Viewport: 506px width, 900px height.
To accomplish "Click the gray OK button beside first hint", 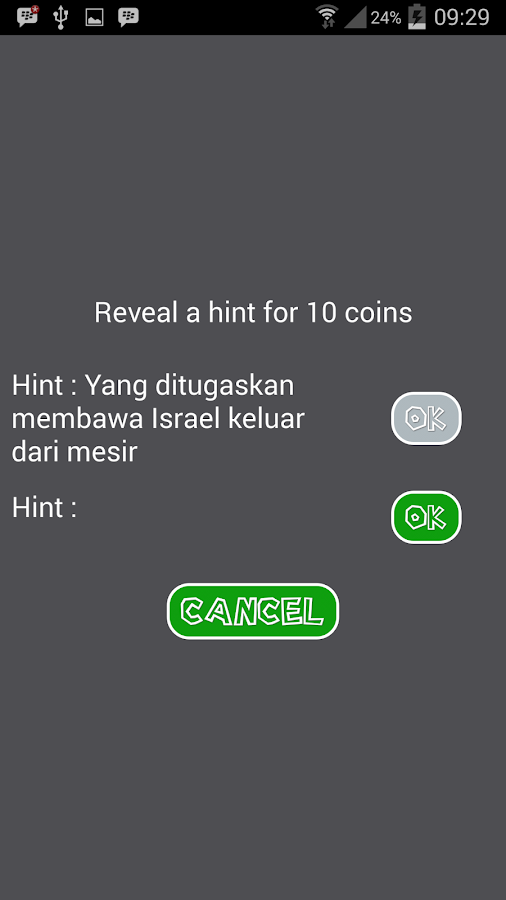I will (426, 418).
